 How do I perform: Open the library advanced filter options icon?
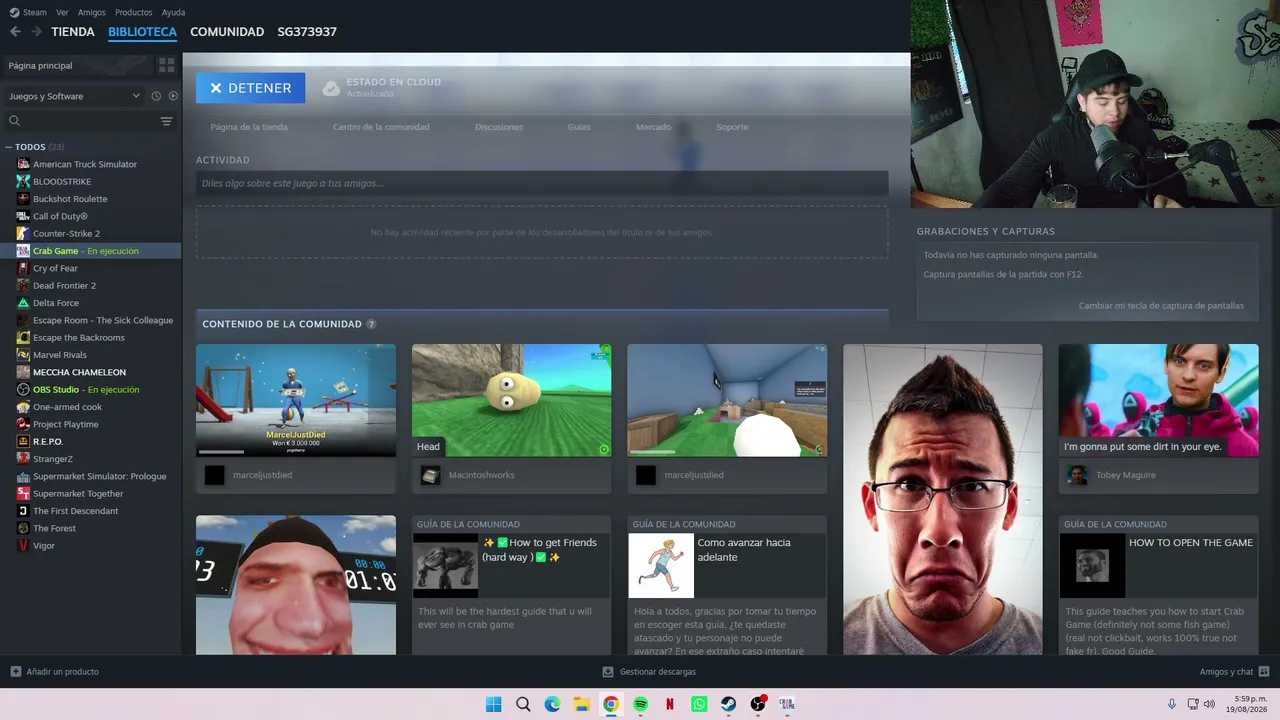coord(167,121)
